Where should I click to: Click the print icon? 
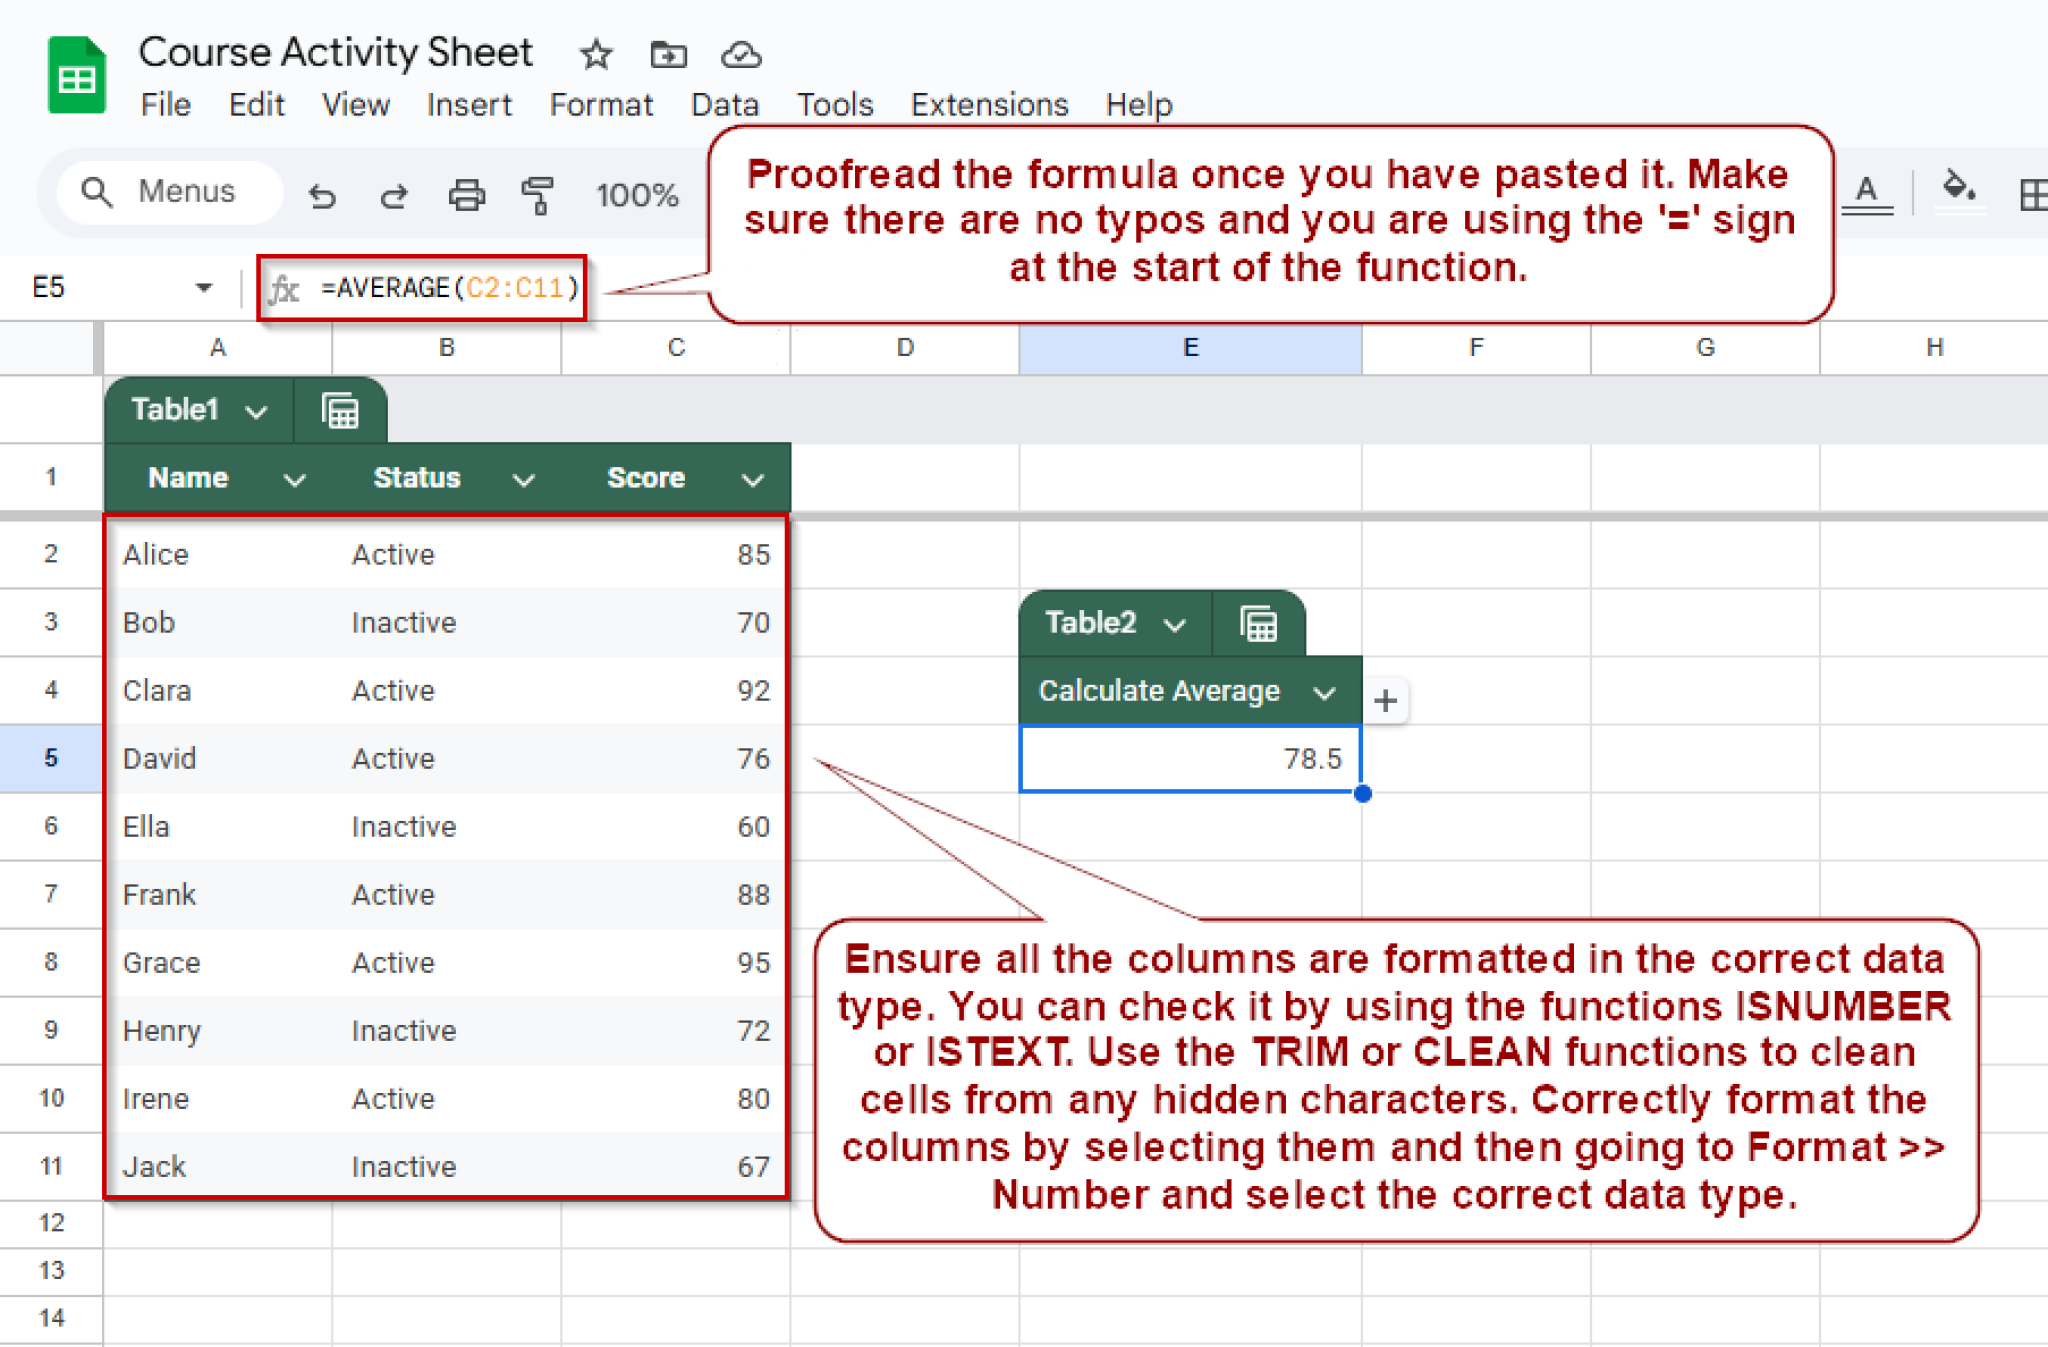[466, 195]
